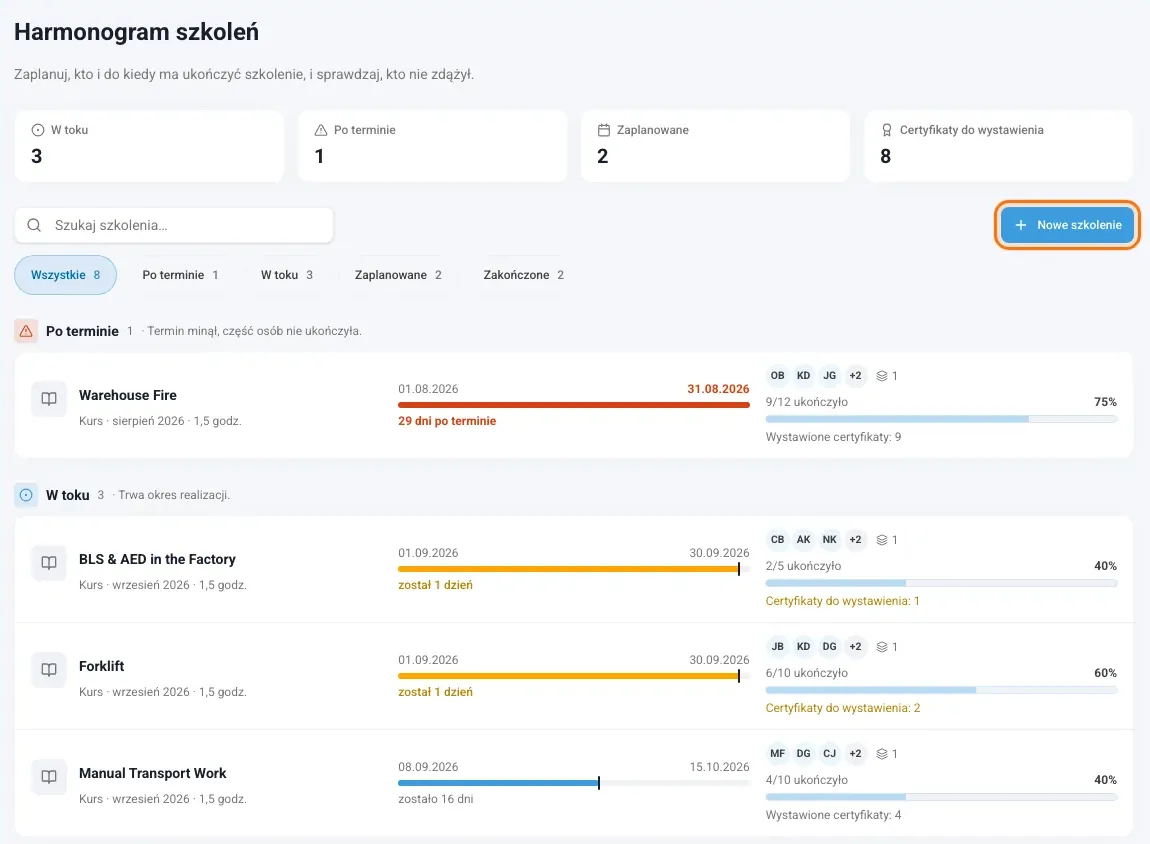This screenshot has width=1150, height=844.
Task: Click the book icon beside Forklift
Action: tap(49, 670)
